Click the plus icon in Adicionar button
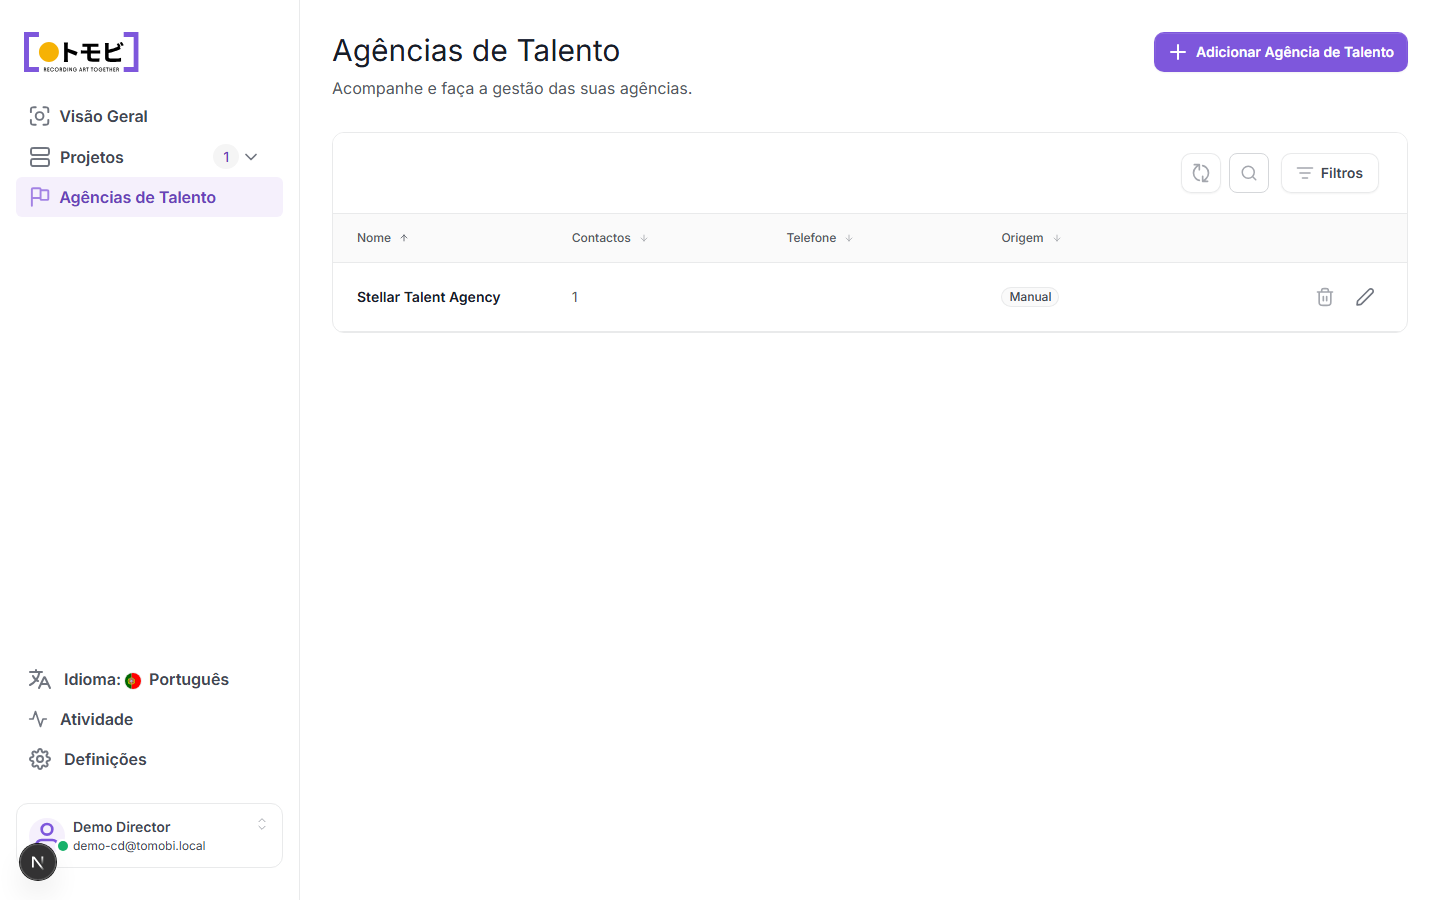Viewport: 1440px width, 900px height. (1178, 52)
